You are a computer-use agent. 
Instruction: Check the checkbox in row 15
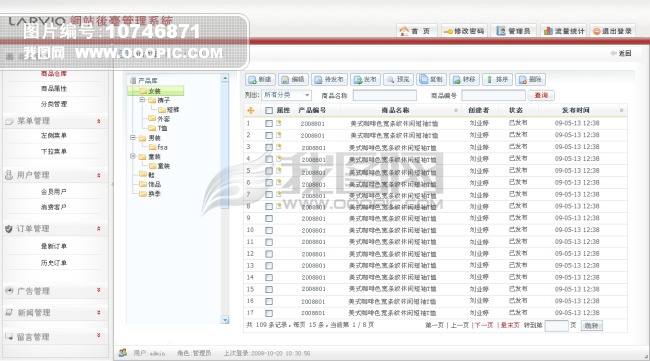(269, 289)
